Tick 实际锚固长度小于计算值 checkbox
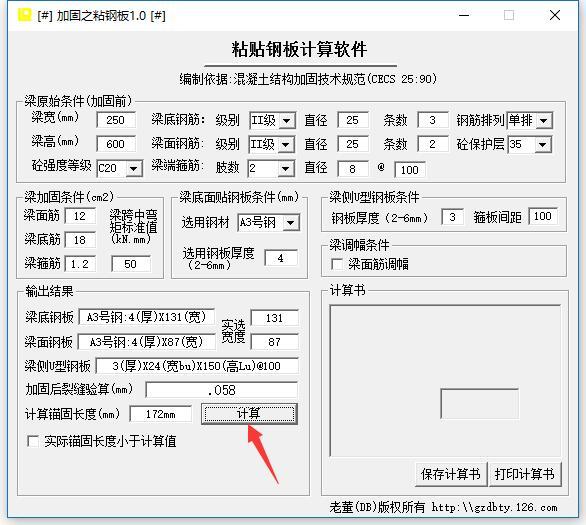The width and height of the screenshot is (586, 525). [x=33, y=441]
